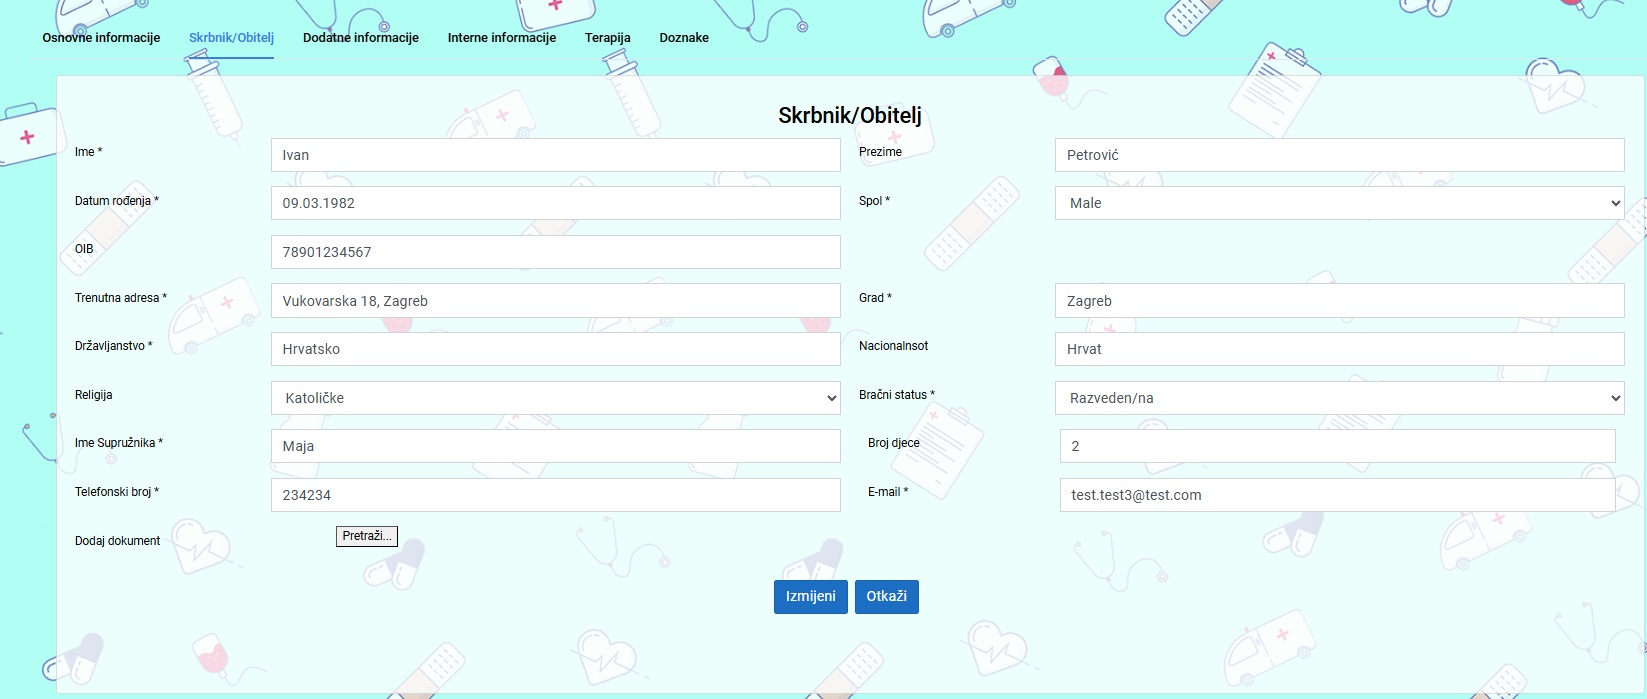This screenshot has width=1647, height=699.
Task: Select the OIB number field
Action: coord(555,252)
